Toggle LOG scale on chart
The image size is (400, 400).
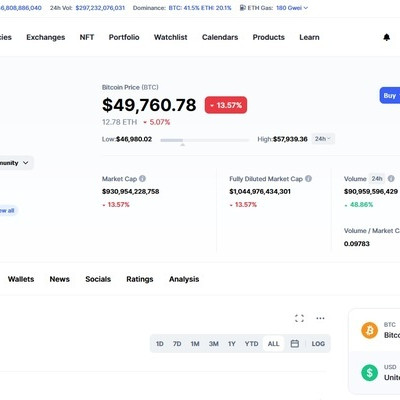point(318,344)
